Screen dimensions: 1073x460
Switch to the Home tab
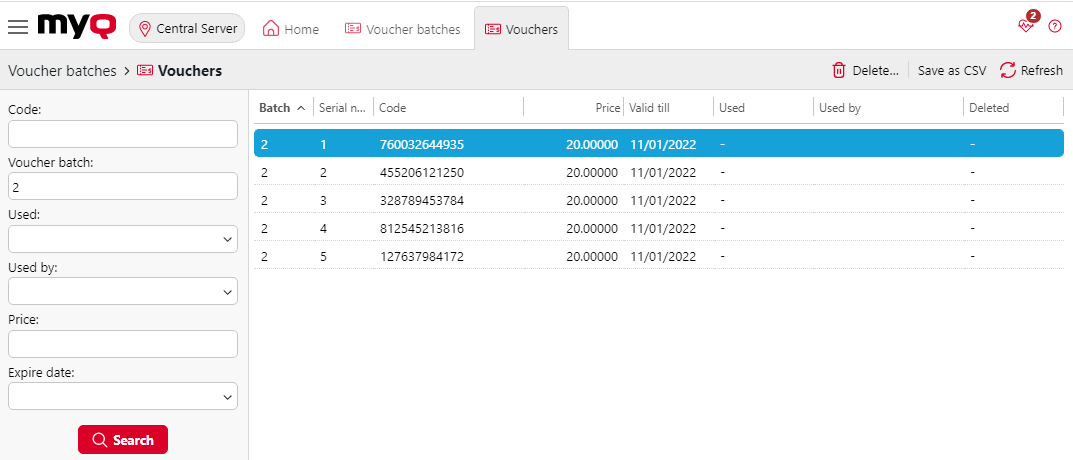tap(291, 29)
